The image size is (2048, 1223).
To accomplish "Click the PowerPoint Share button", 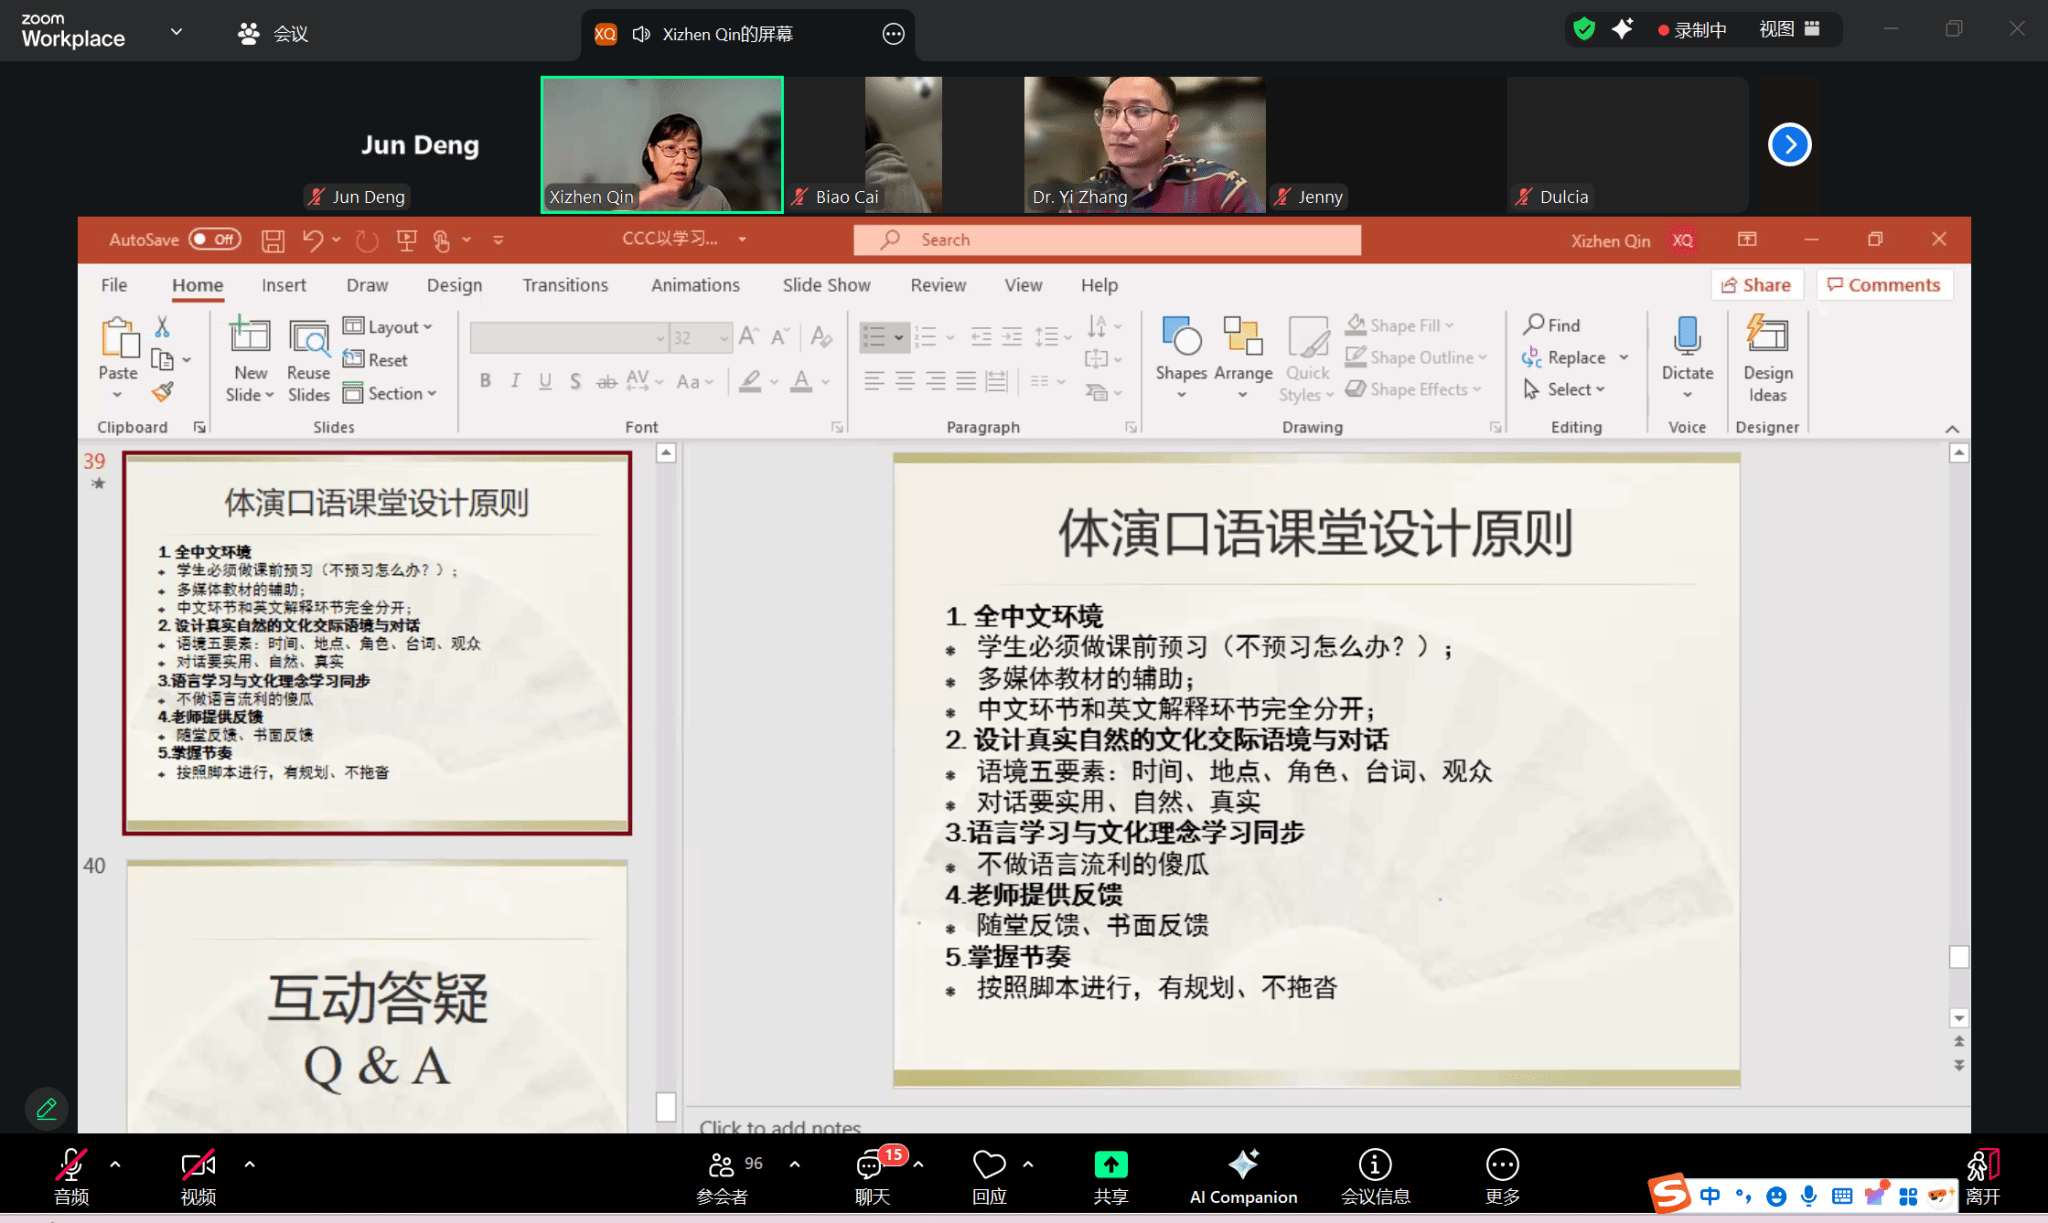I will click(x=1756, y=285).
